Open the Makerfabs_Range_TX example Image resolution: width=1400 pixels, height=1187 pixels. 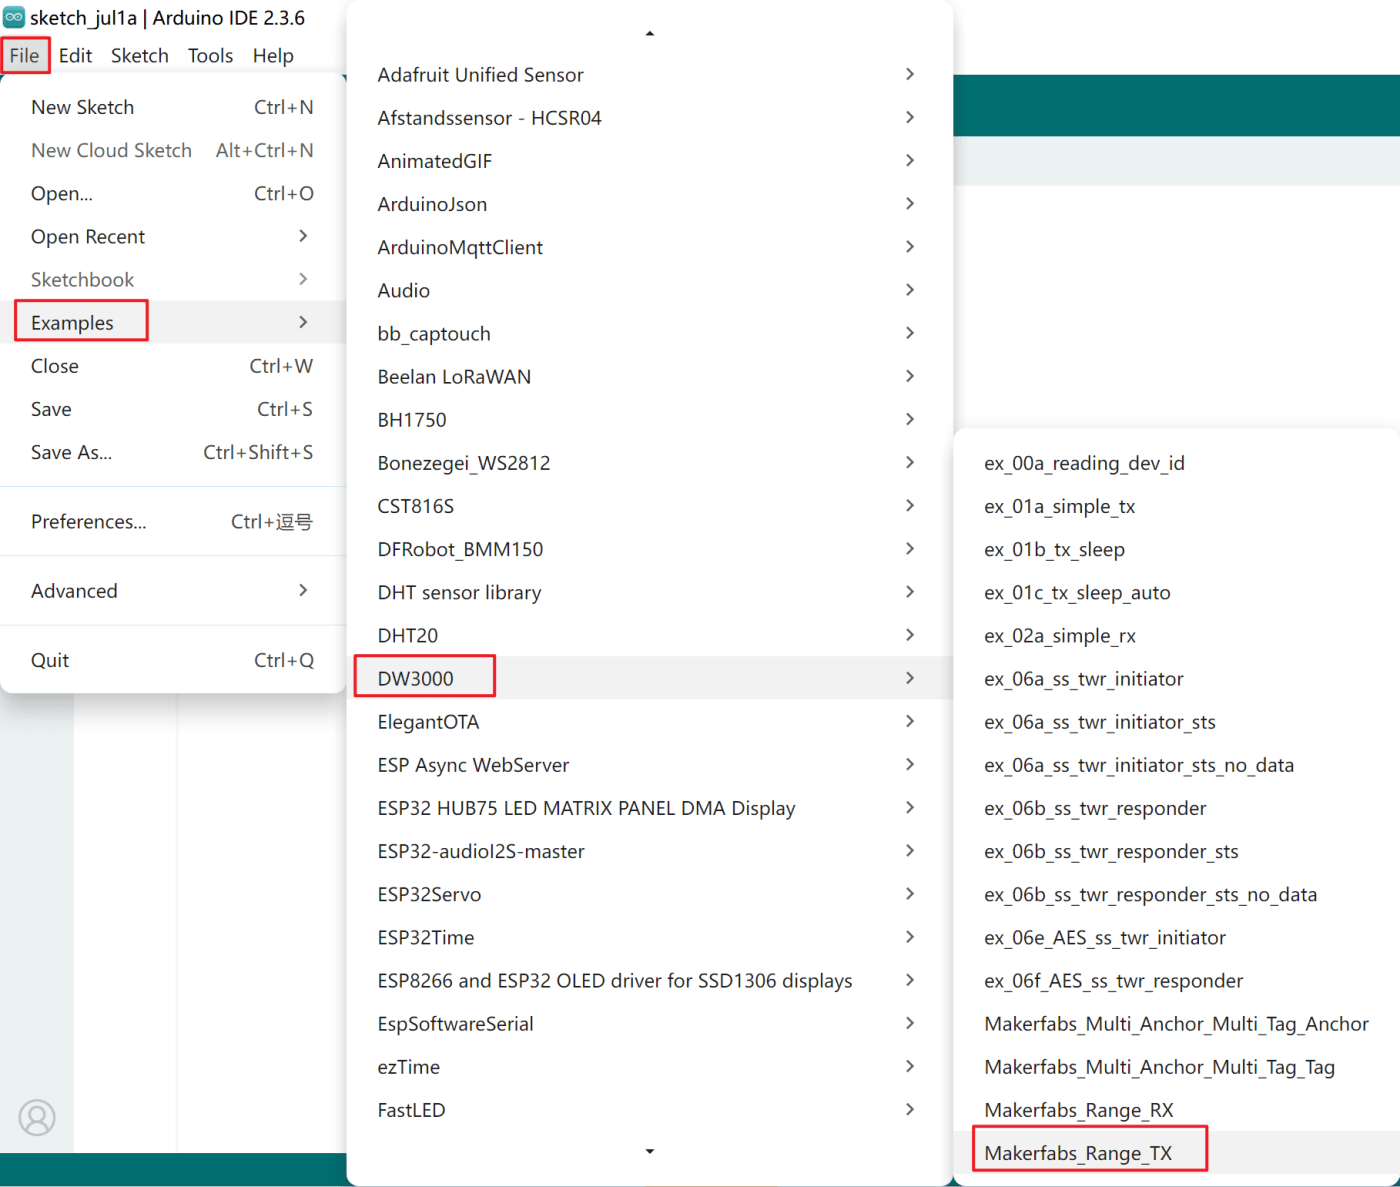1177,1153
